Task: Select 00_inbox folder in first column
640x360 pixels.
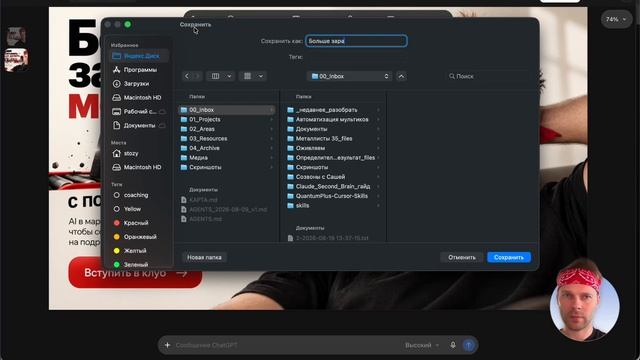Action: (227, 110)
